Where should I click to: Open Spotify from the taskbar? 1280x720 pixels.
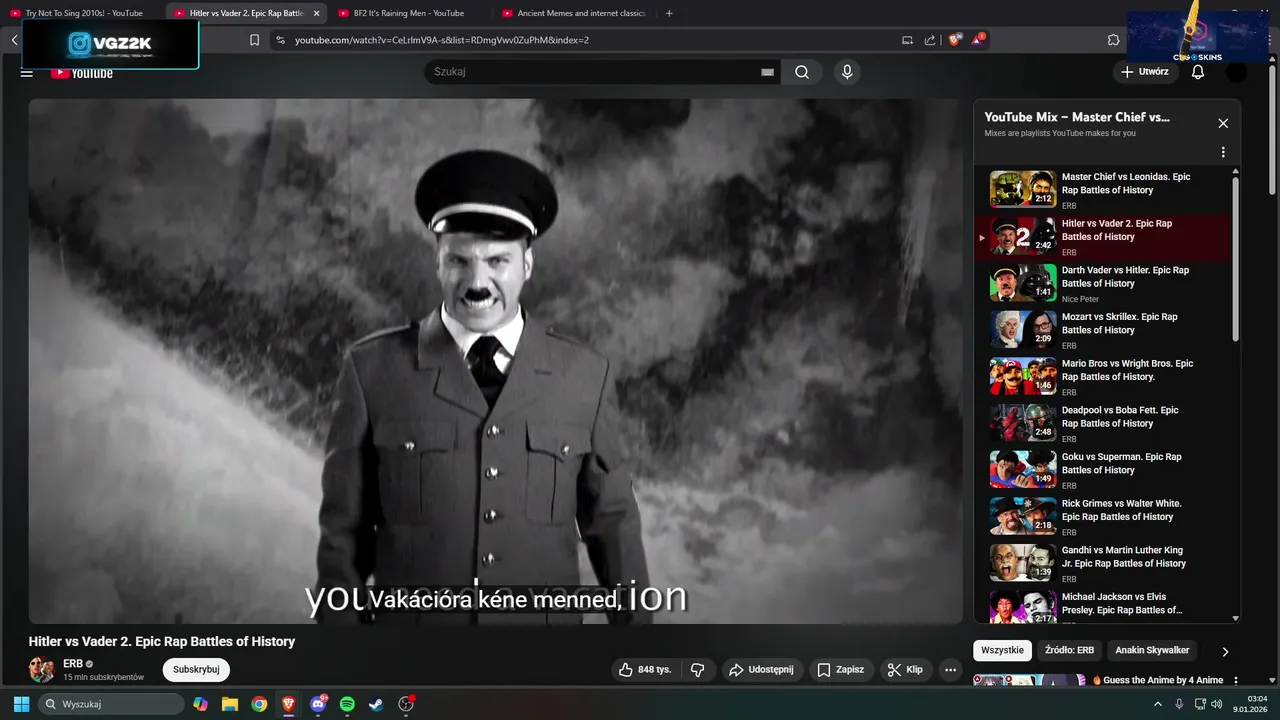click(347, 704)
